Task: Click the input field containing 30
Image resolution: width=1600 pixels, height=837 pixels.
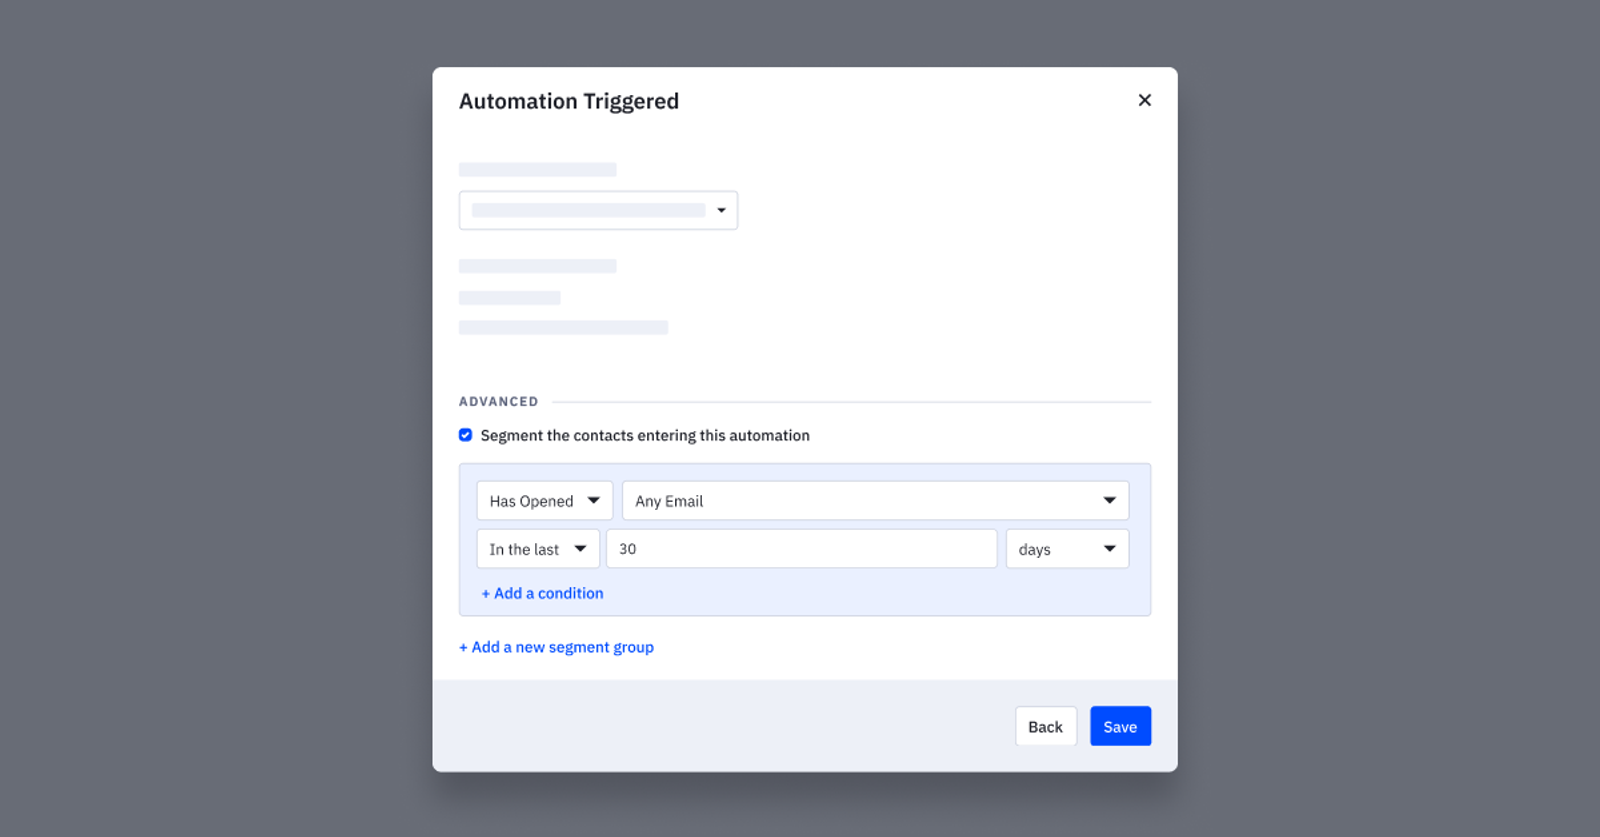Action: coord(801,549)
